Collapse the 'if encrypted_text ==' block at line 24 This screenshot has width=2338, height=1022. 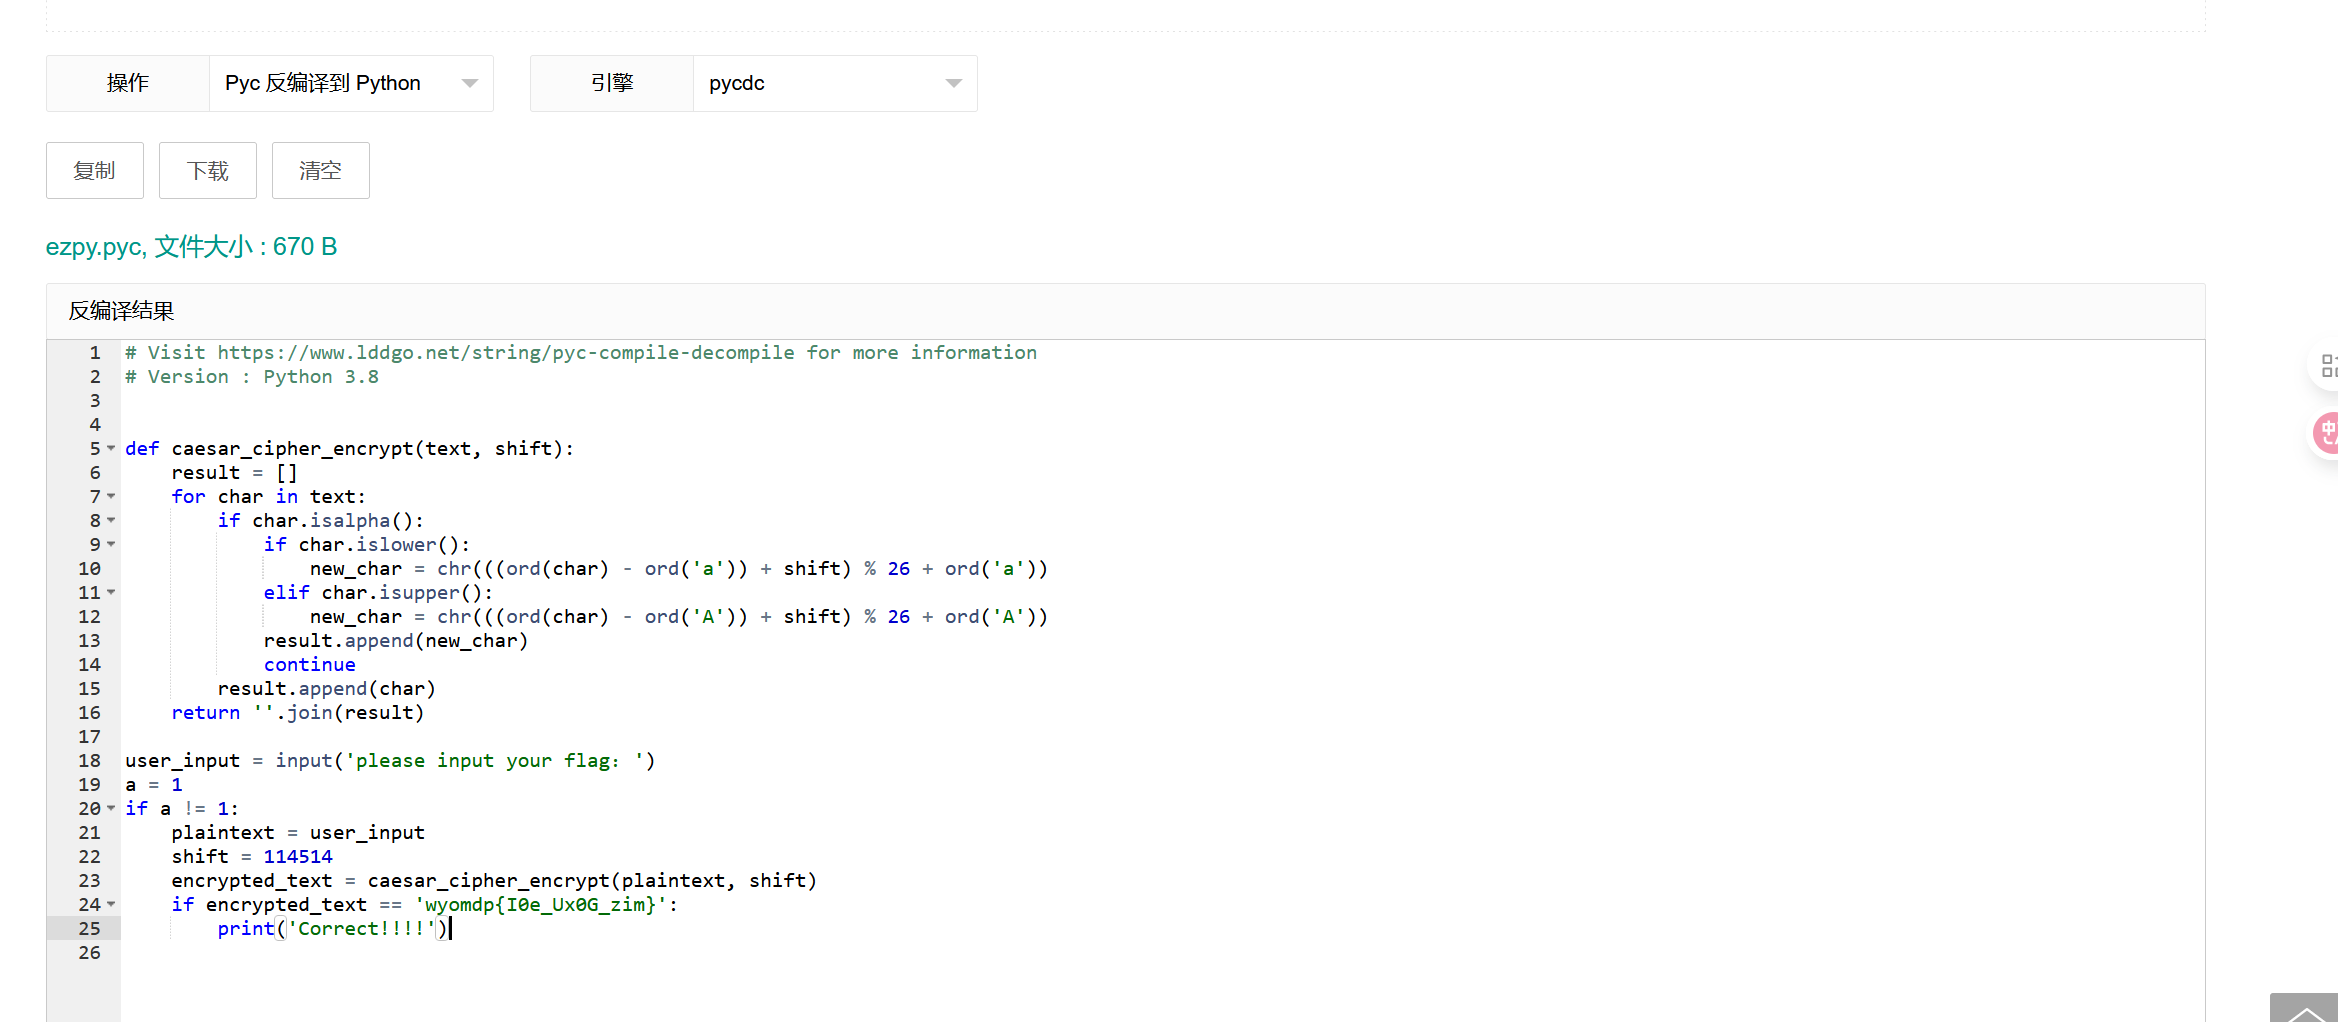111,905
